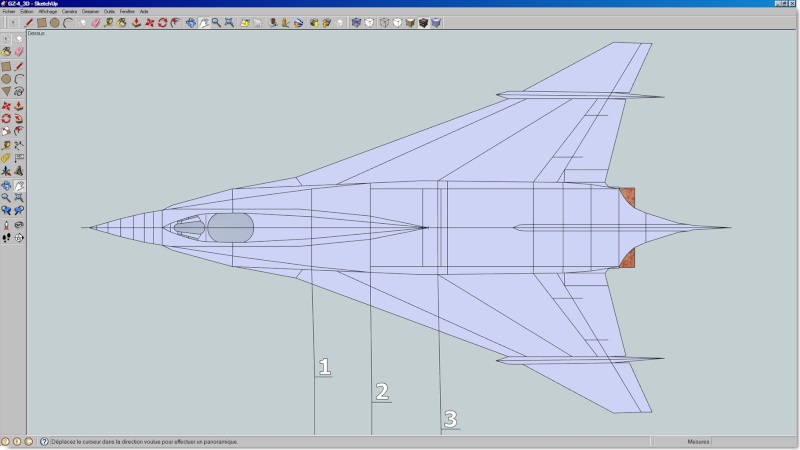This screenshot has width=800, height=450.
Task: Select the Rotate tool in the left palette
Action: click(6, 118)
